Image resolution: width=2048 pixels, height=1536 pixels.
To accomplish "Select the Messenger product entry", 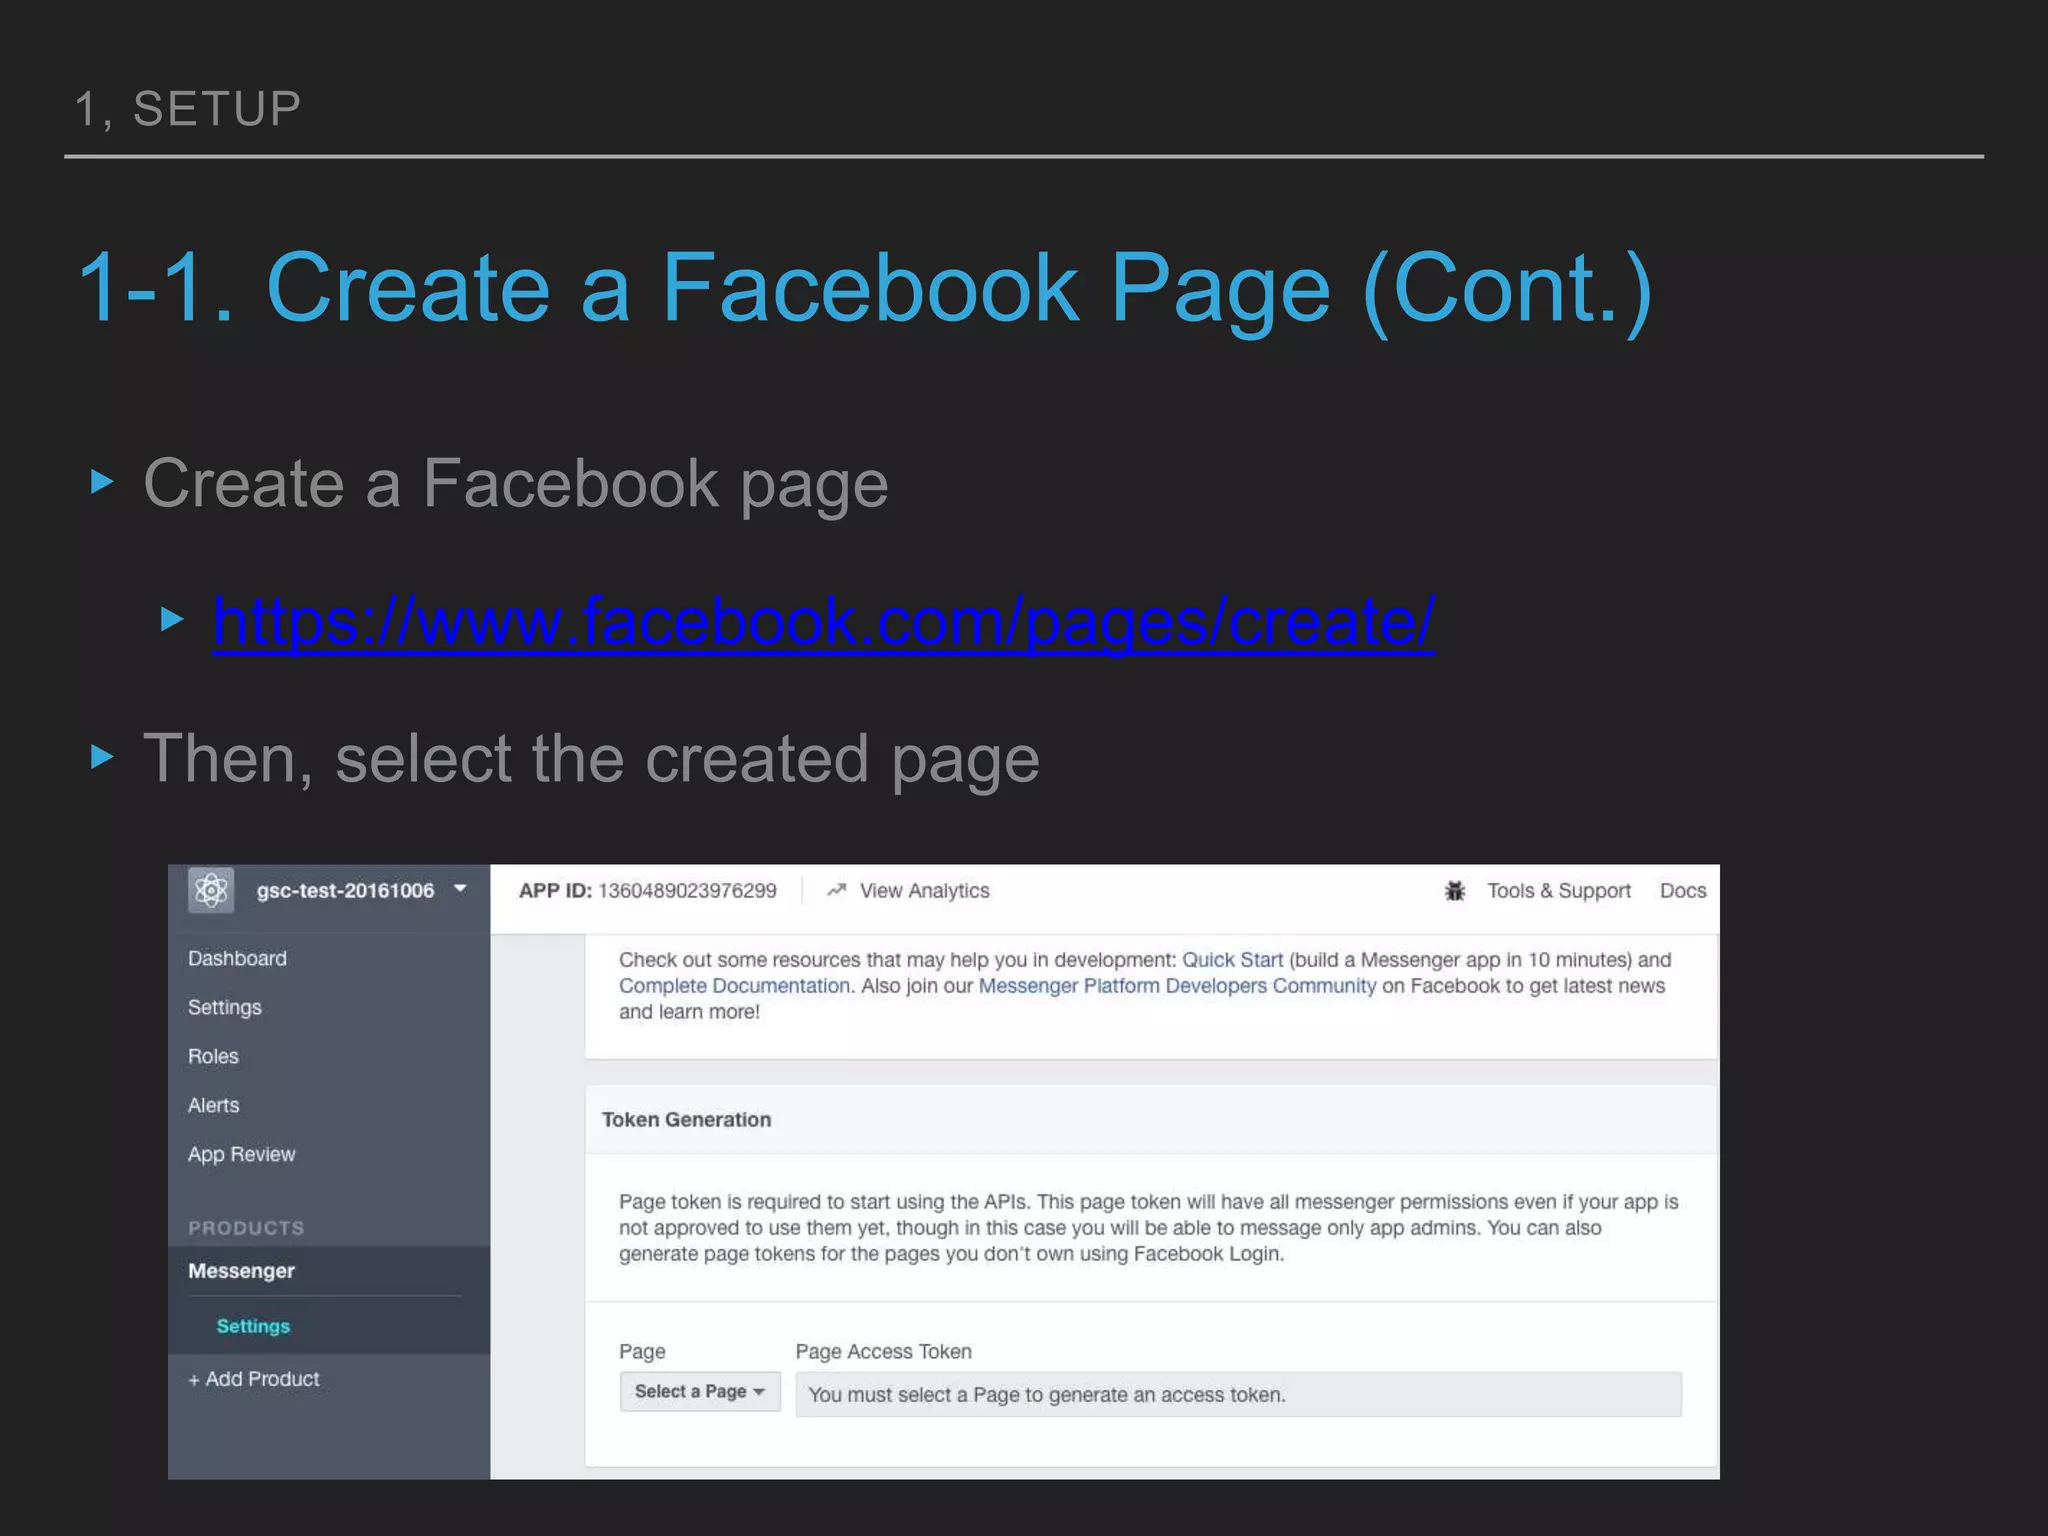I will (x=241, y=1271).
